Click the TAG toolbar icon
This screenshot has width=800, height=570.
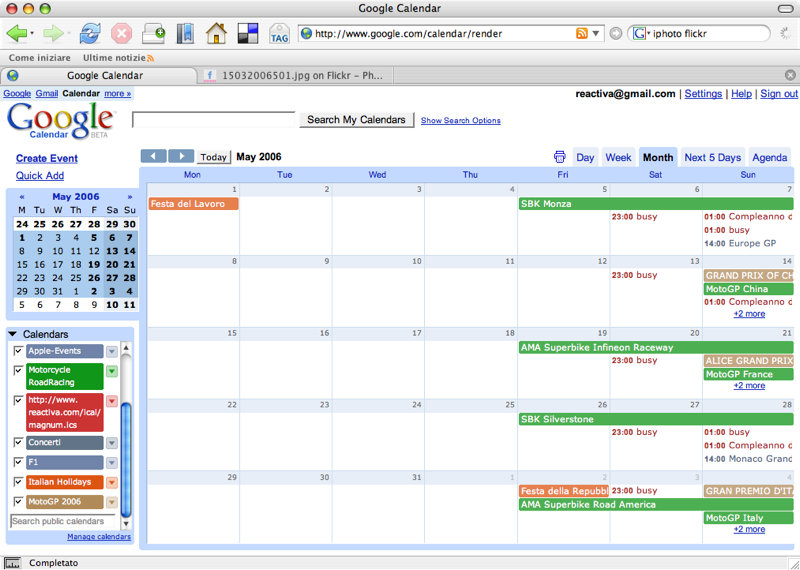tap(279, 34)
